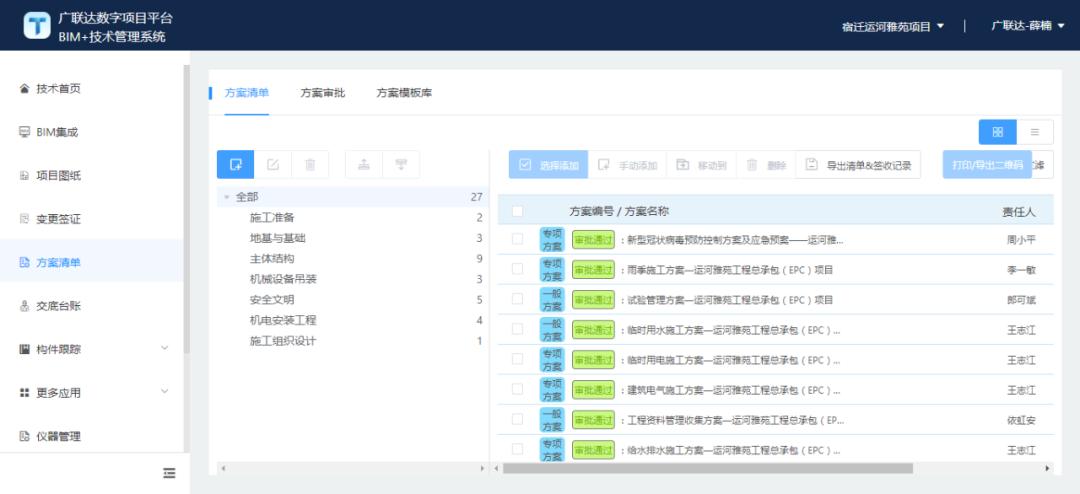Click the edit category icon
The width and height of the screenshot is (1080, 494).
273,165
